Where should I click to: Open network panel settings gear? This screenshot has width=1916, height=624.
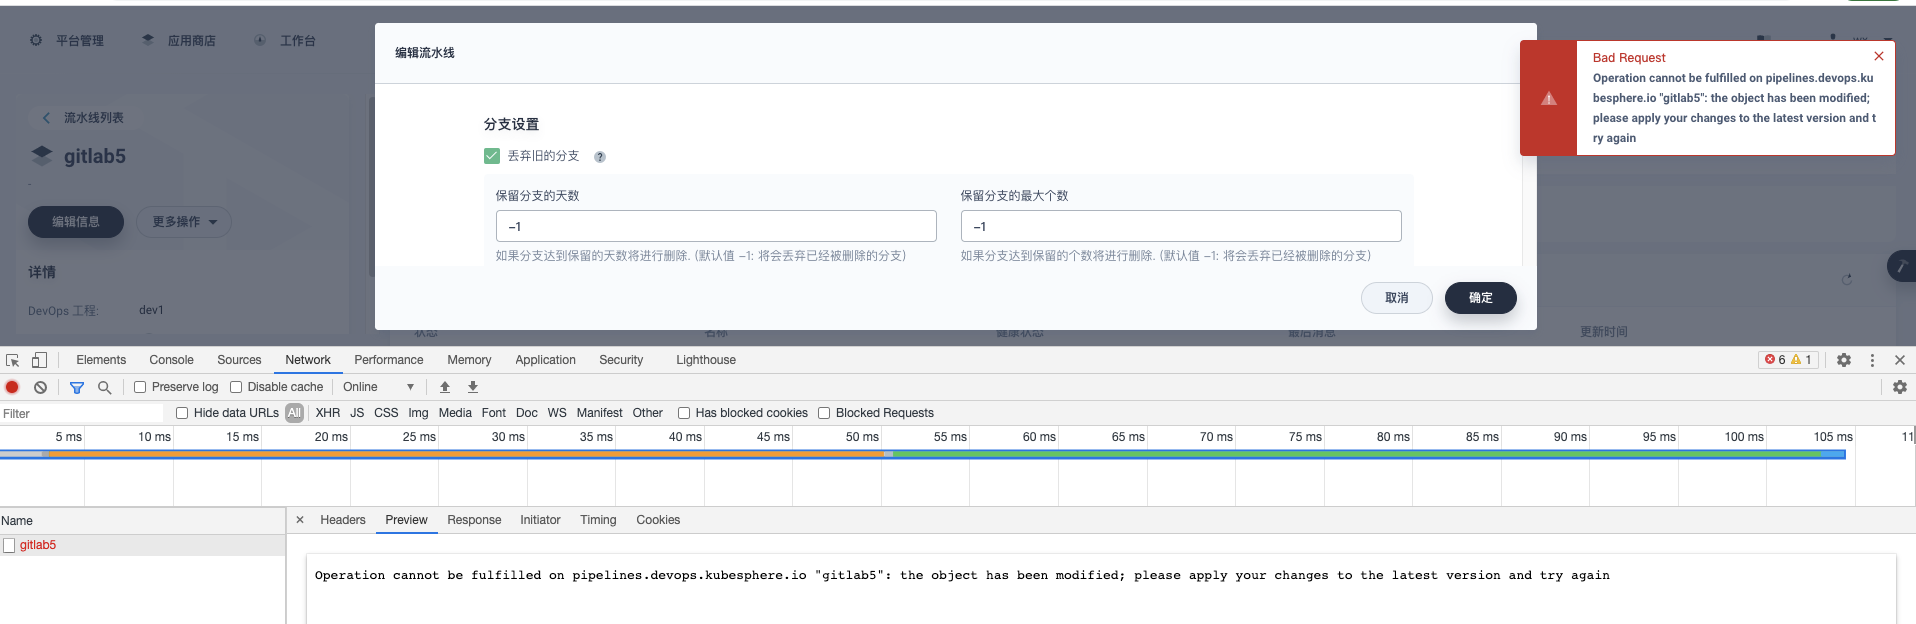1900,387
